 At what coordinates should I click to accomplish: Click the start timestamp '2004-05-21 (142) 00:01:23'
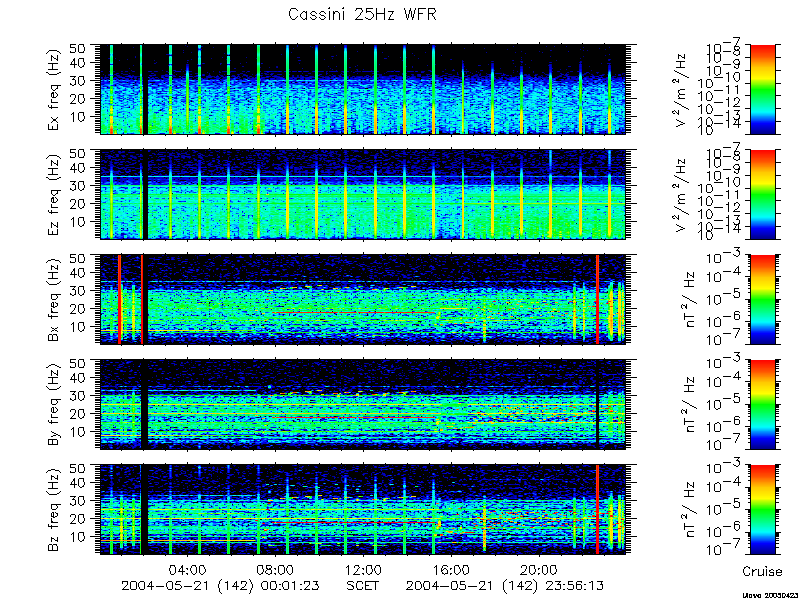(x=221, y=586)
